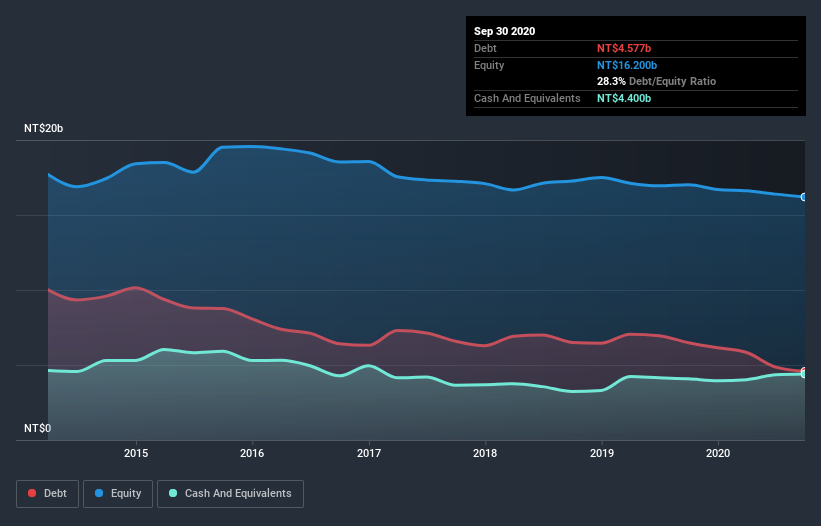Toggle the Cash And Equivalents legend button
Image resolution: width=821 pixels, height=526 pixels.
pyautogui.click(x=230, y=494)
